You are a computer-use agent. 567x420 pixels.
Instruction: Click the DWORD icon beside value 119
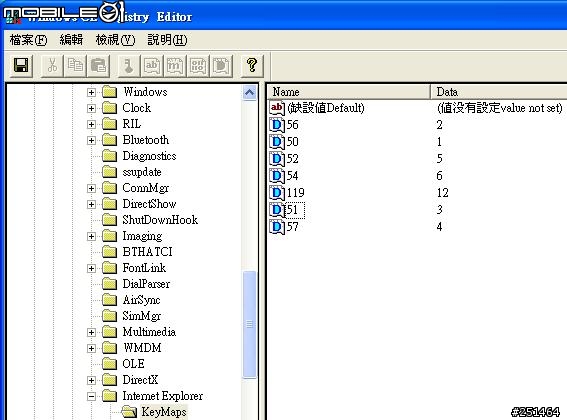[x=277, y=193]
